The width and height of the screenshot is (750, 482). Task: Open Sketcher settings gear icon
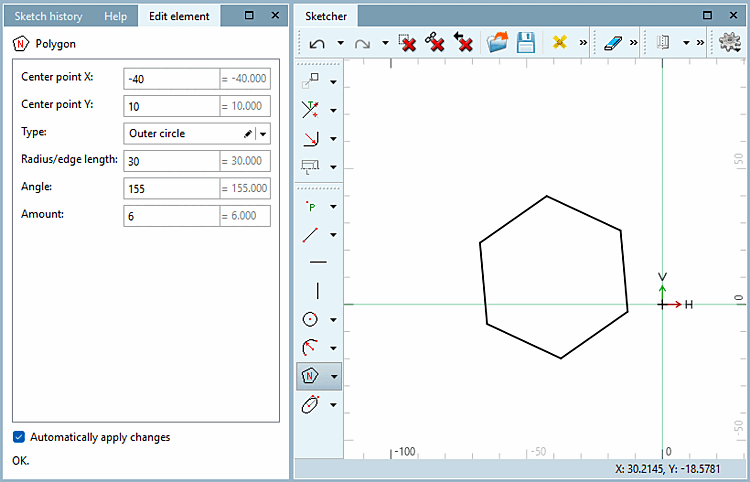tap(729, 43)
